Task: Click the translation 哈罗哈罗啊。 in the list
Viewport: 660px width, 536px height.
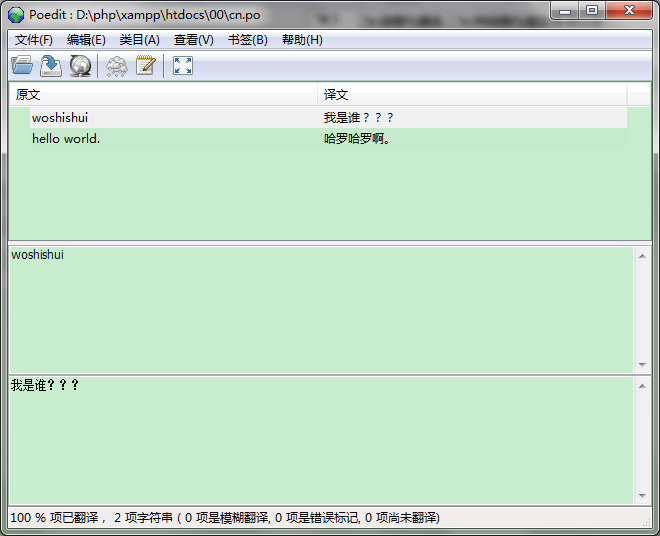Action: pos(357,139)
